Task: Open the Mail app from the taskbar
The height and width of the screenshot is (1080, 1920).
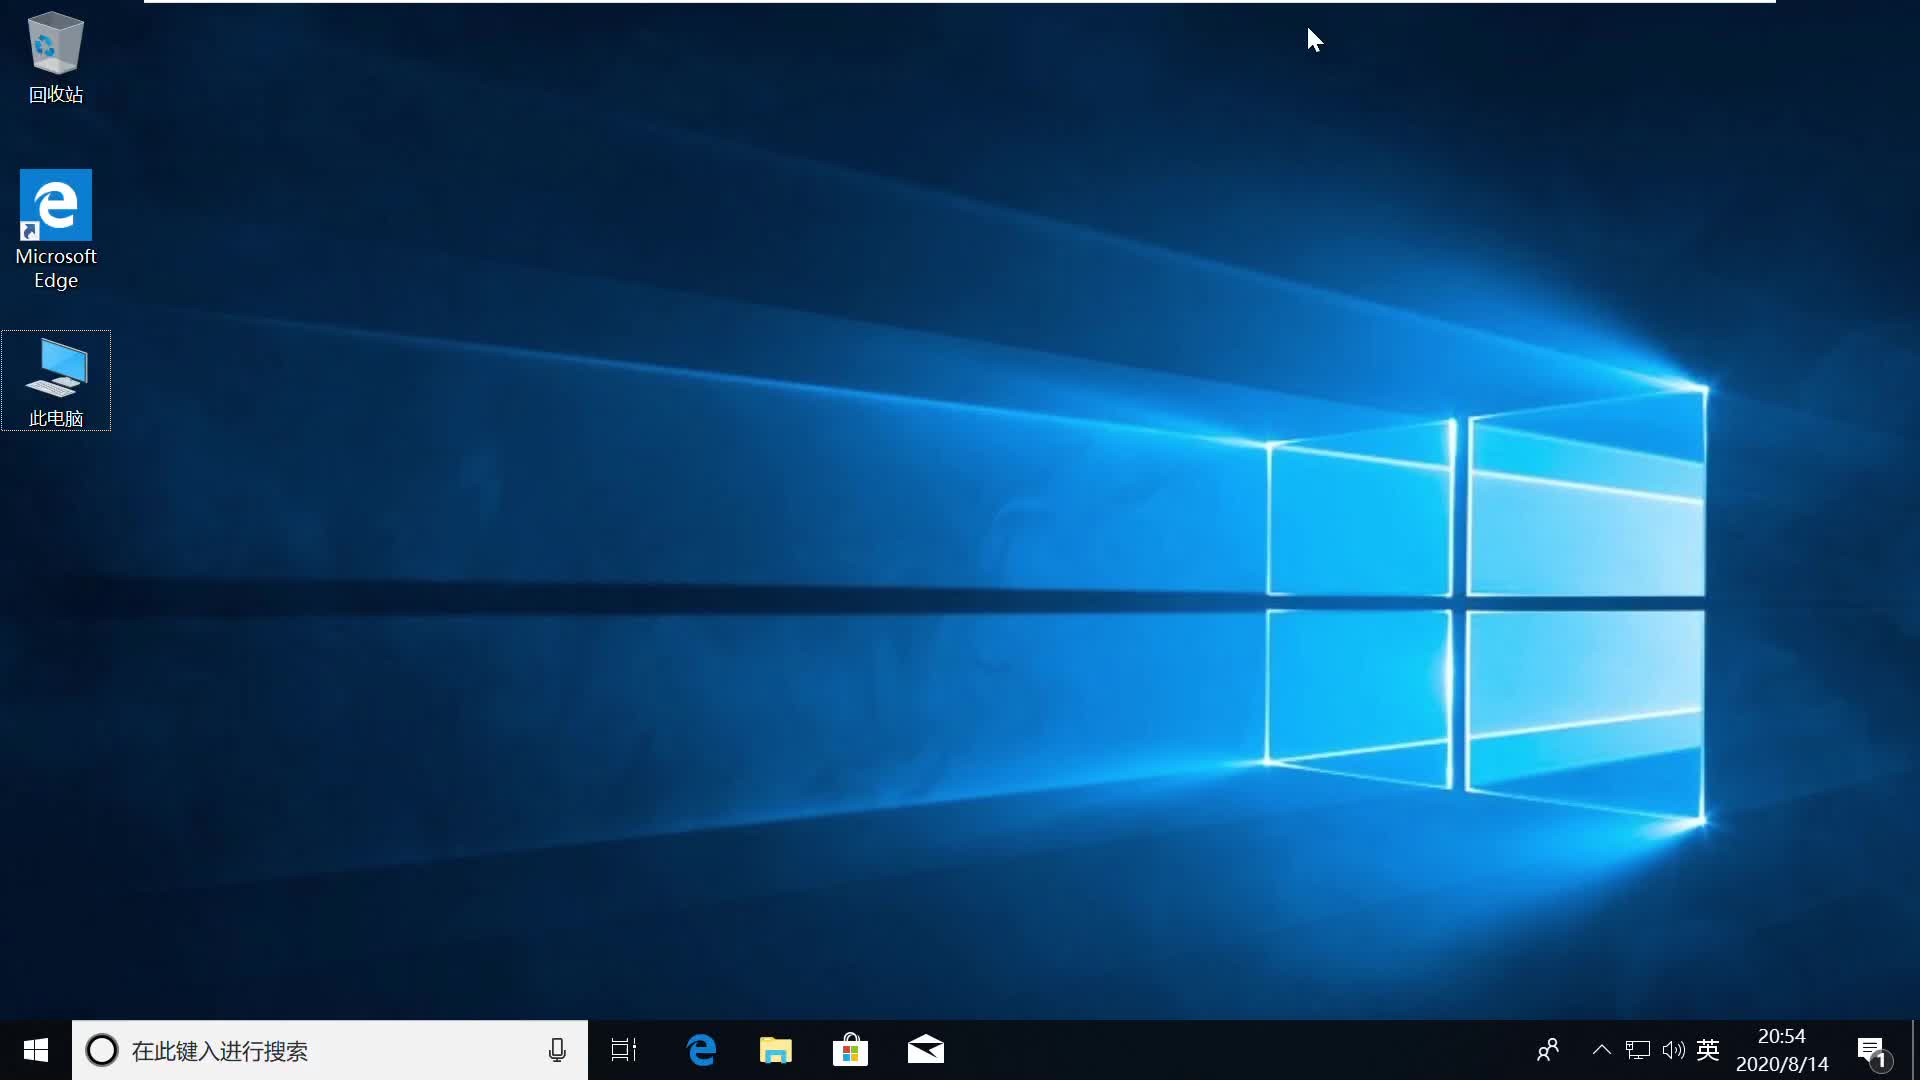Action: (x=925, y=1050)
